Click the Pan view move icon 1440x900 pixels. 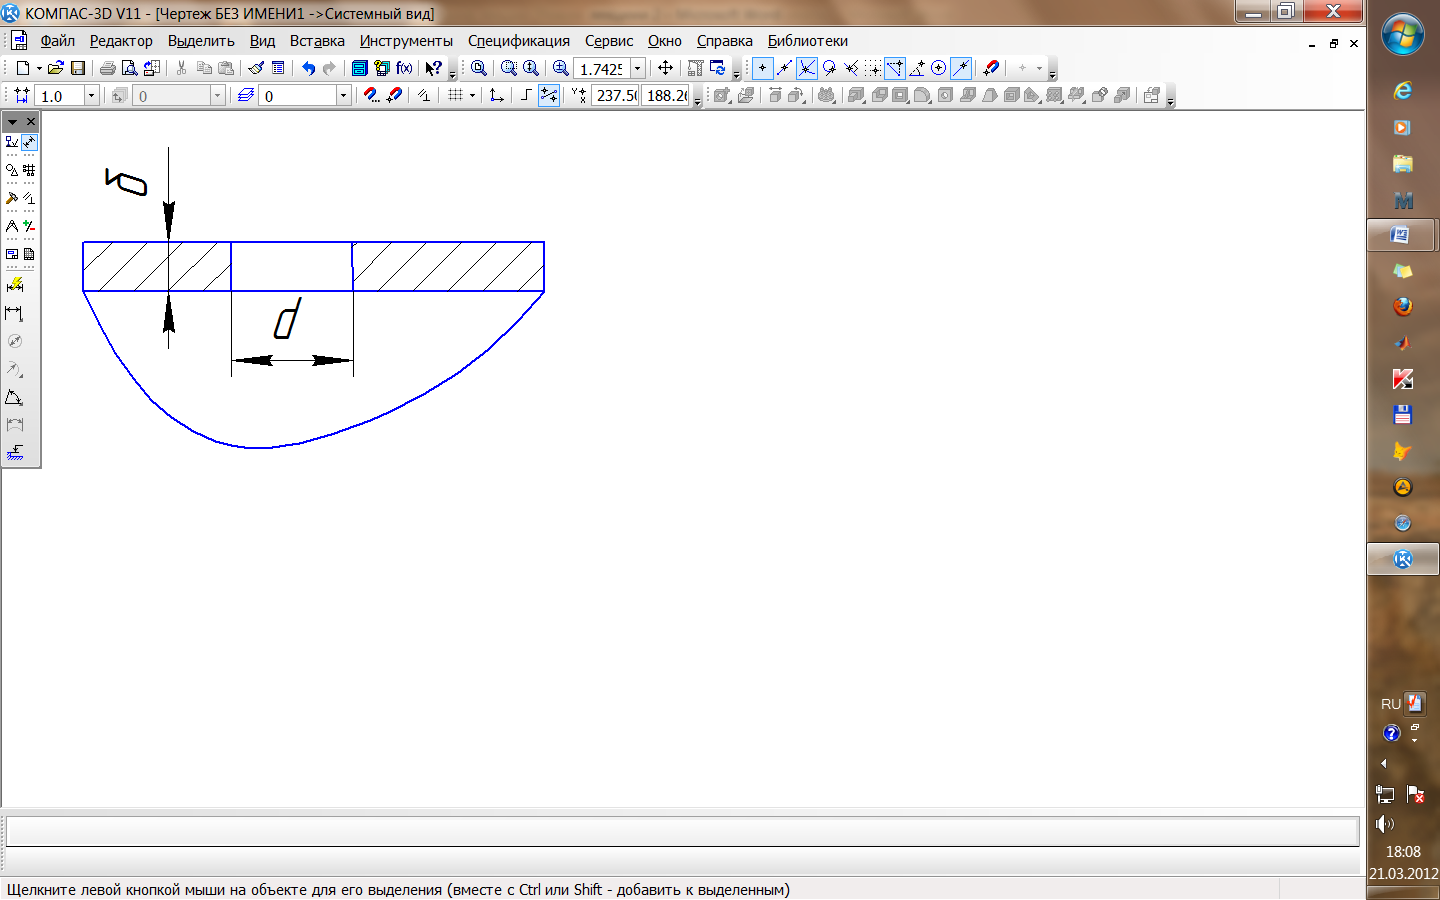(665, 68)
